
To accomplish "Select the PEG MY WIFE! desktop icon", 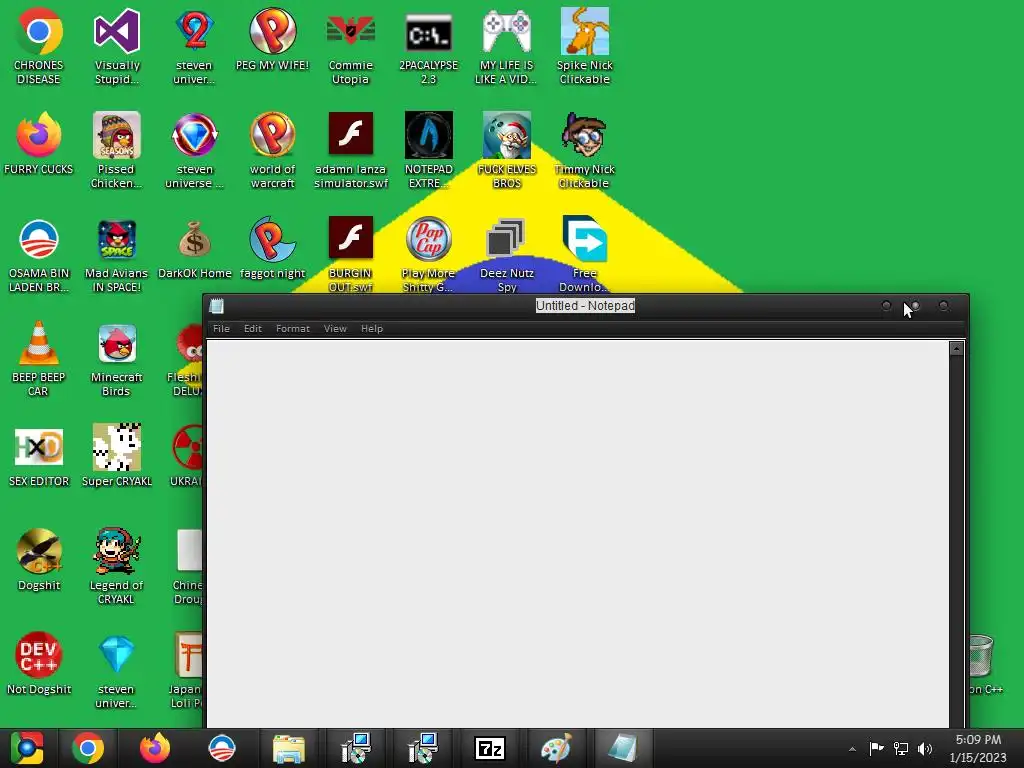I will pos(272,39).
